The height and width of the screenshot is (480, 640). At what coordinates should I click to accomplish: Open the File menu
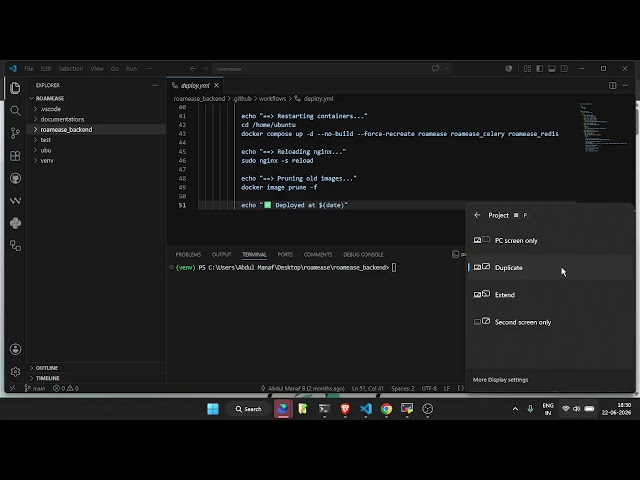(29, 69)
